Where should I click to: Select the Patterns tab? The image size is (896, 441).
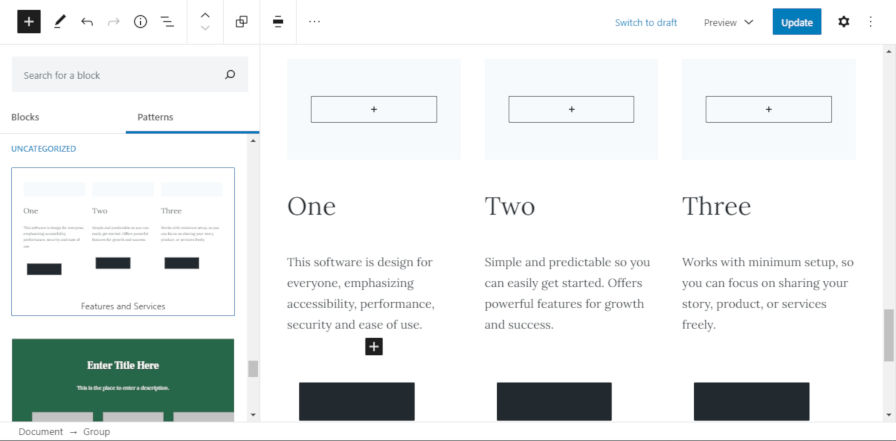click(x=155, y=117)
